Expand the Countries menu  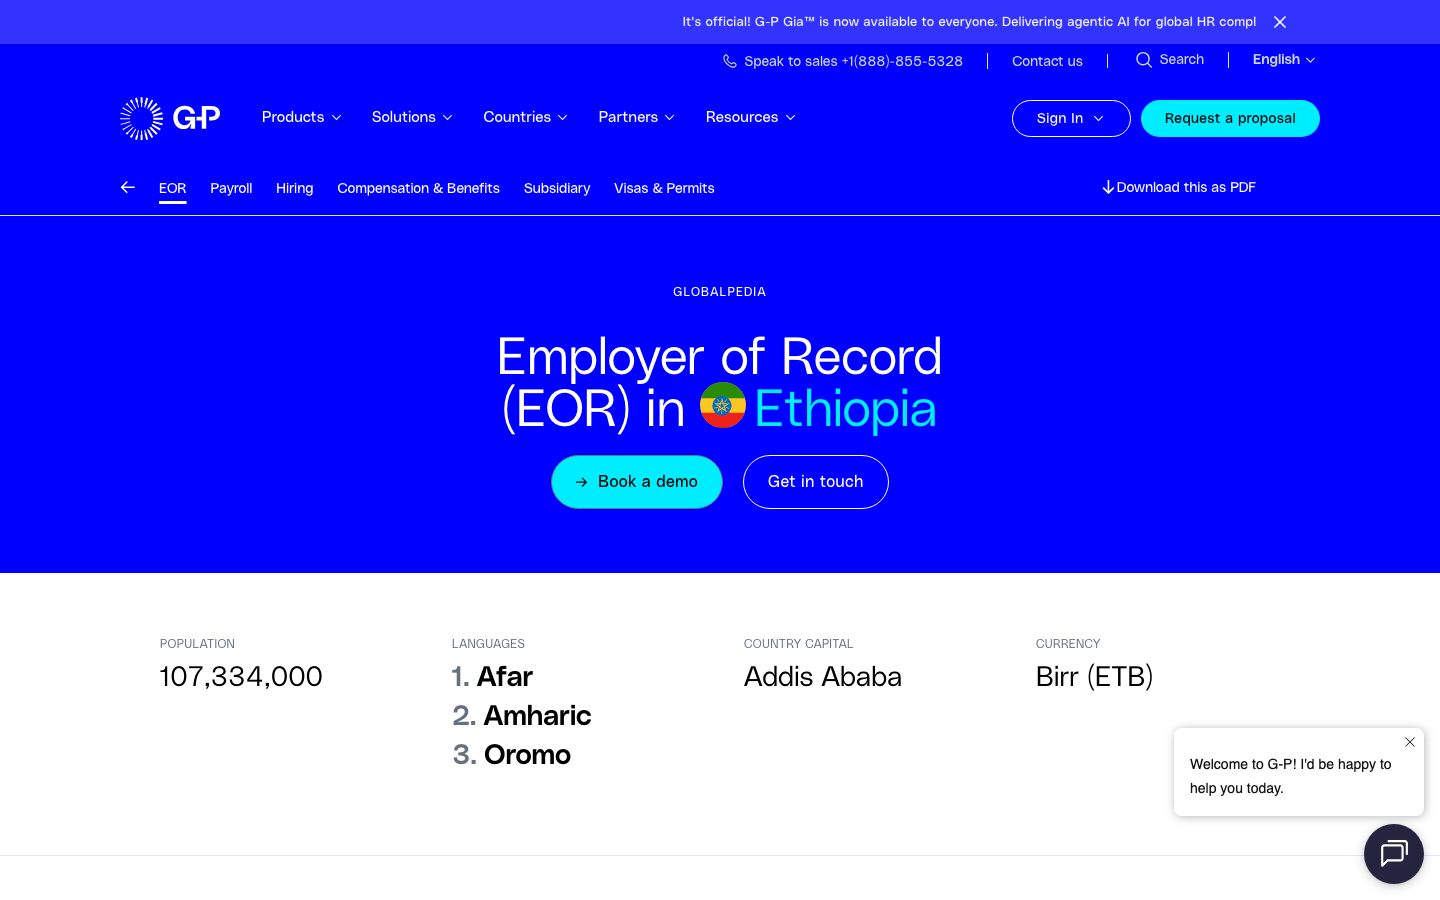(525, 117)
